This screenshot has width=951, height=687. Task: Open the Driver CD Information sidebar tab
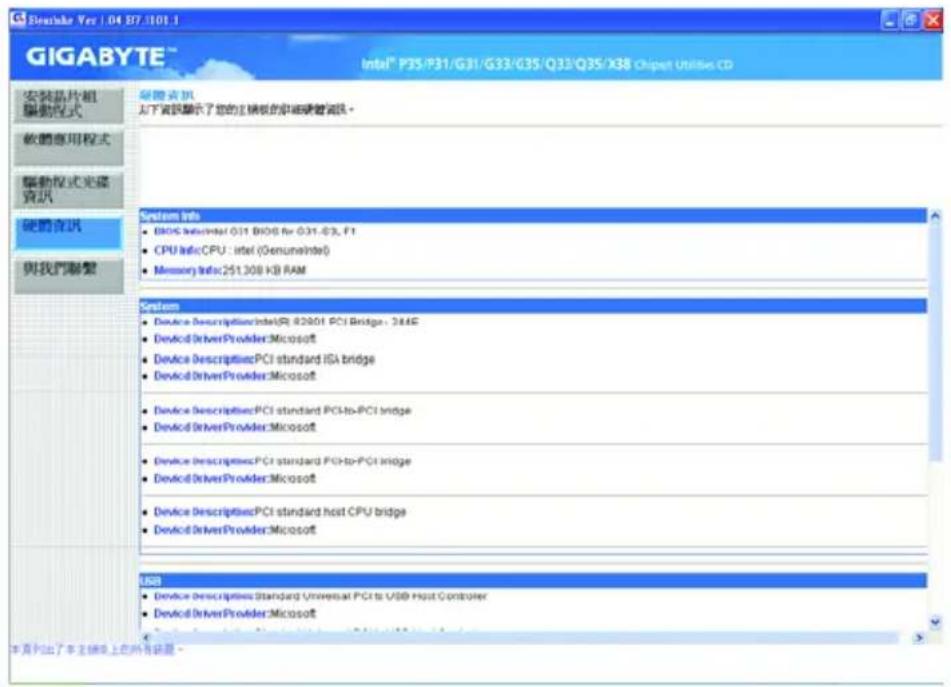69,190
